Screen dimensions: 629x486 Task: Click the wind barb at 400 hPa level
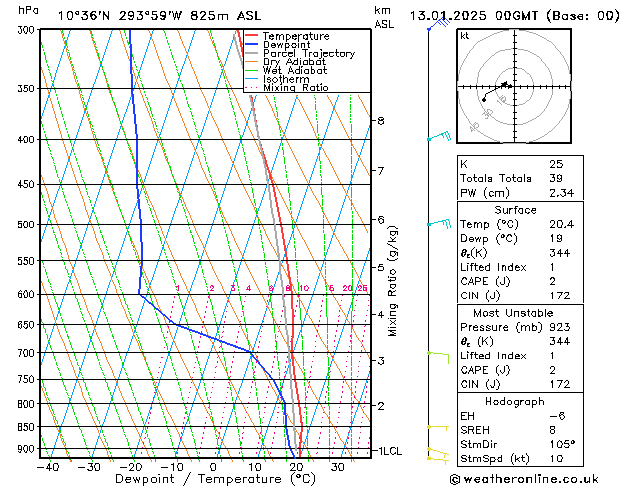[438, 136]
